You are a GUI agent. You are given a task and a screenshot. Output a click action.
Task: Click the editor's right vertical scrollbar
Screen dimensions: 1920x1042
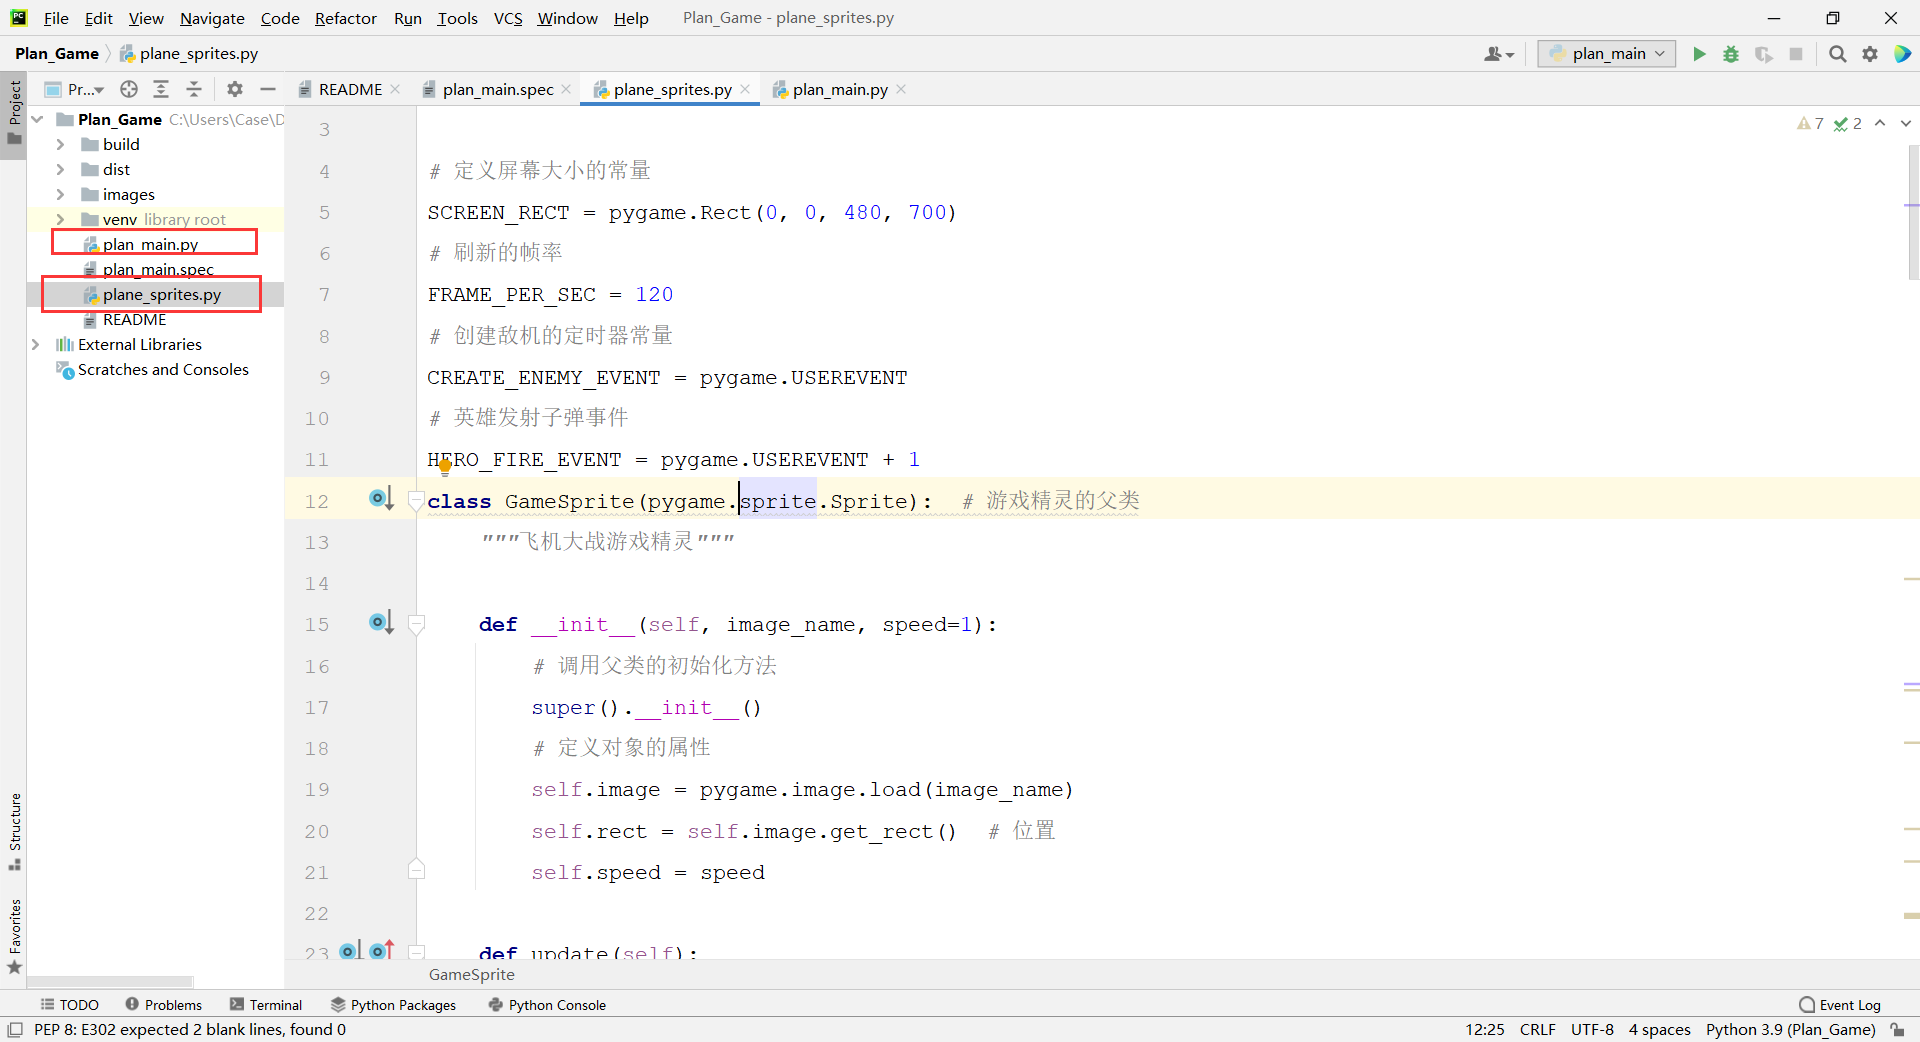click(x=1911, y=210)
